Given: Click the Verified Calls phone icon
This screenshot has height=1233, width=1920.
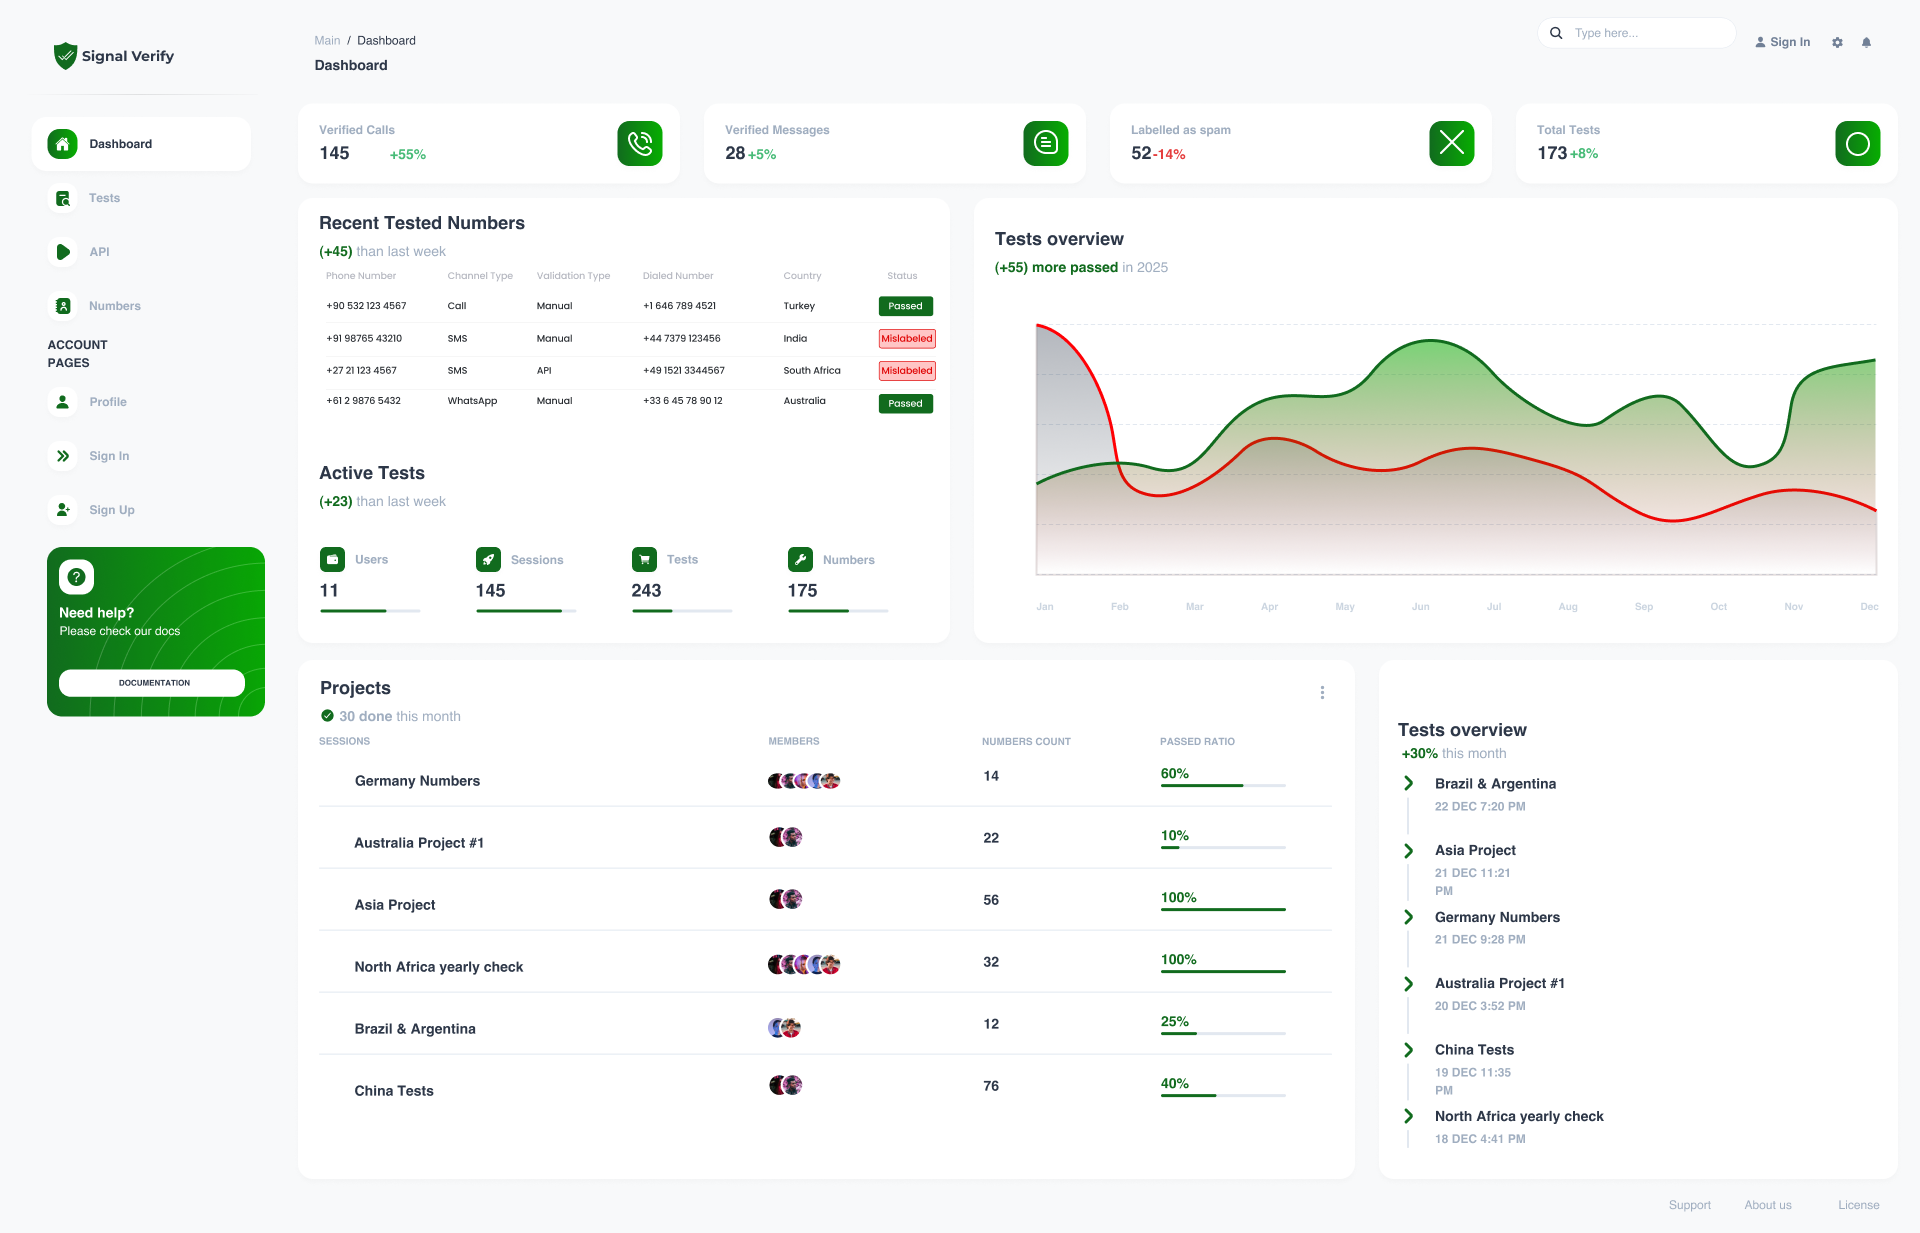Looking at the screenshot, I should [640, 143].
